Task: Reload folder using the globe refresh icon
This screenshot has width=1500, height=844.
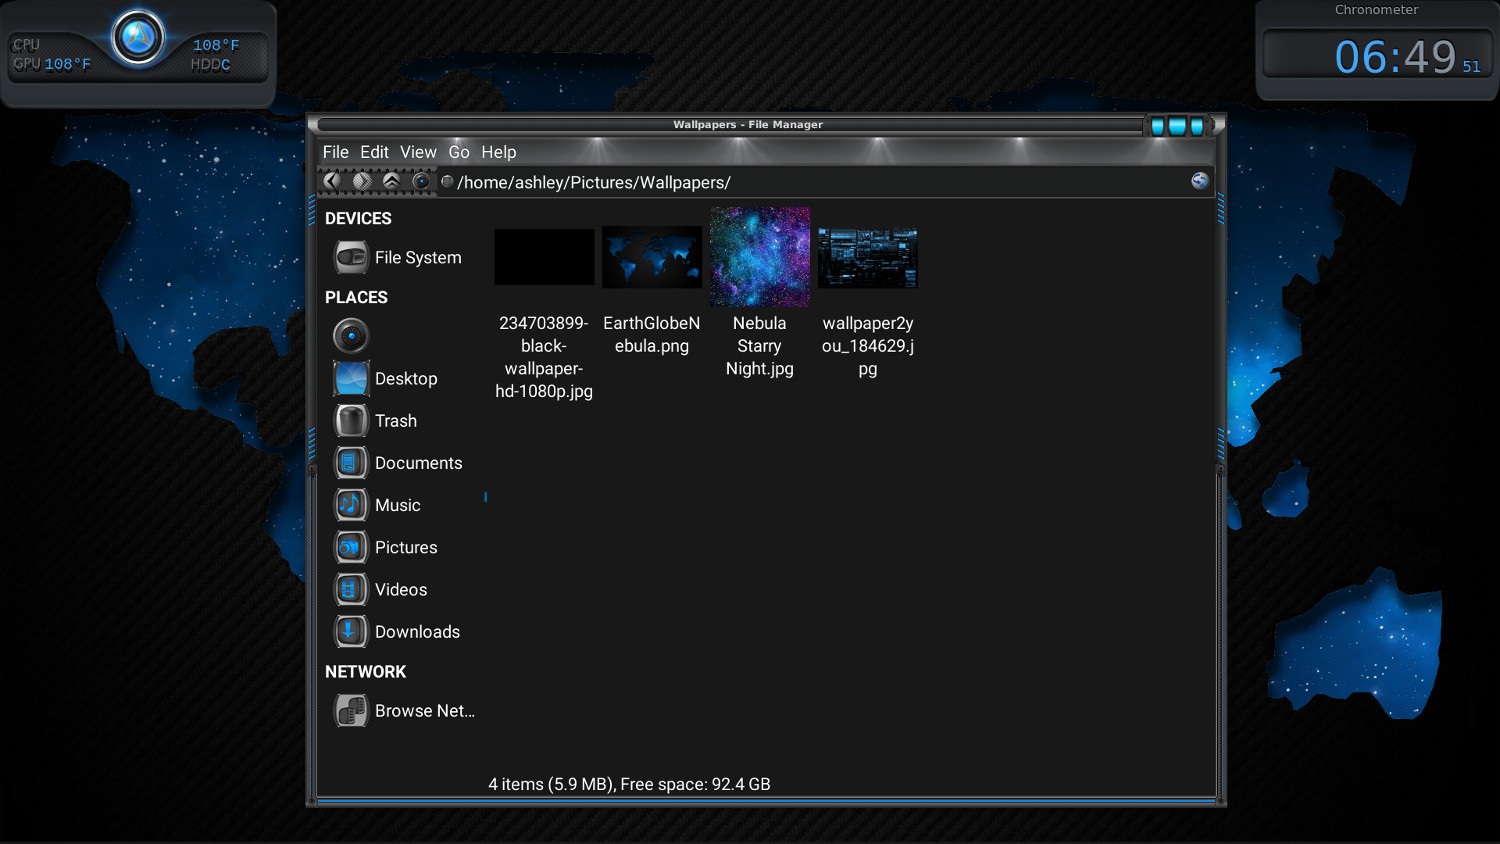Action: point(1199,181)
